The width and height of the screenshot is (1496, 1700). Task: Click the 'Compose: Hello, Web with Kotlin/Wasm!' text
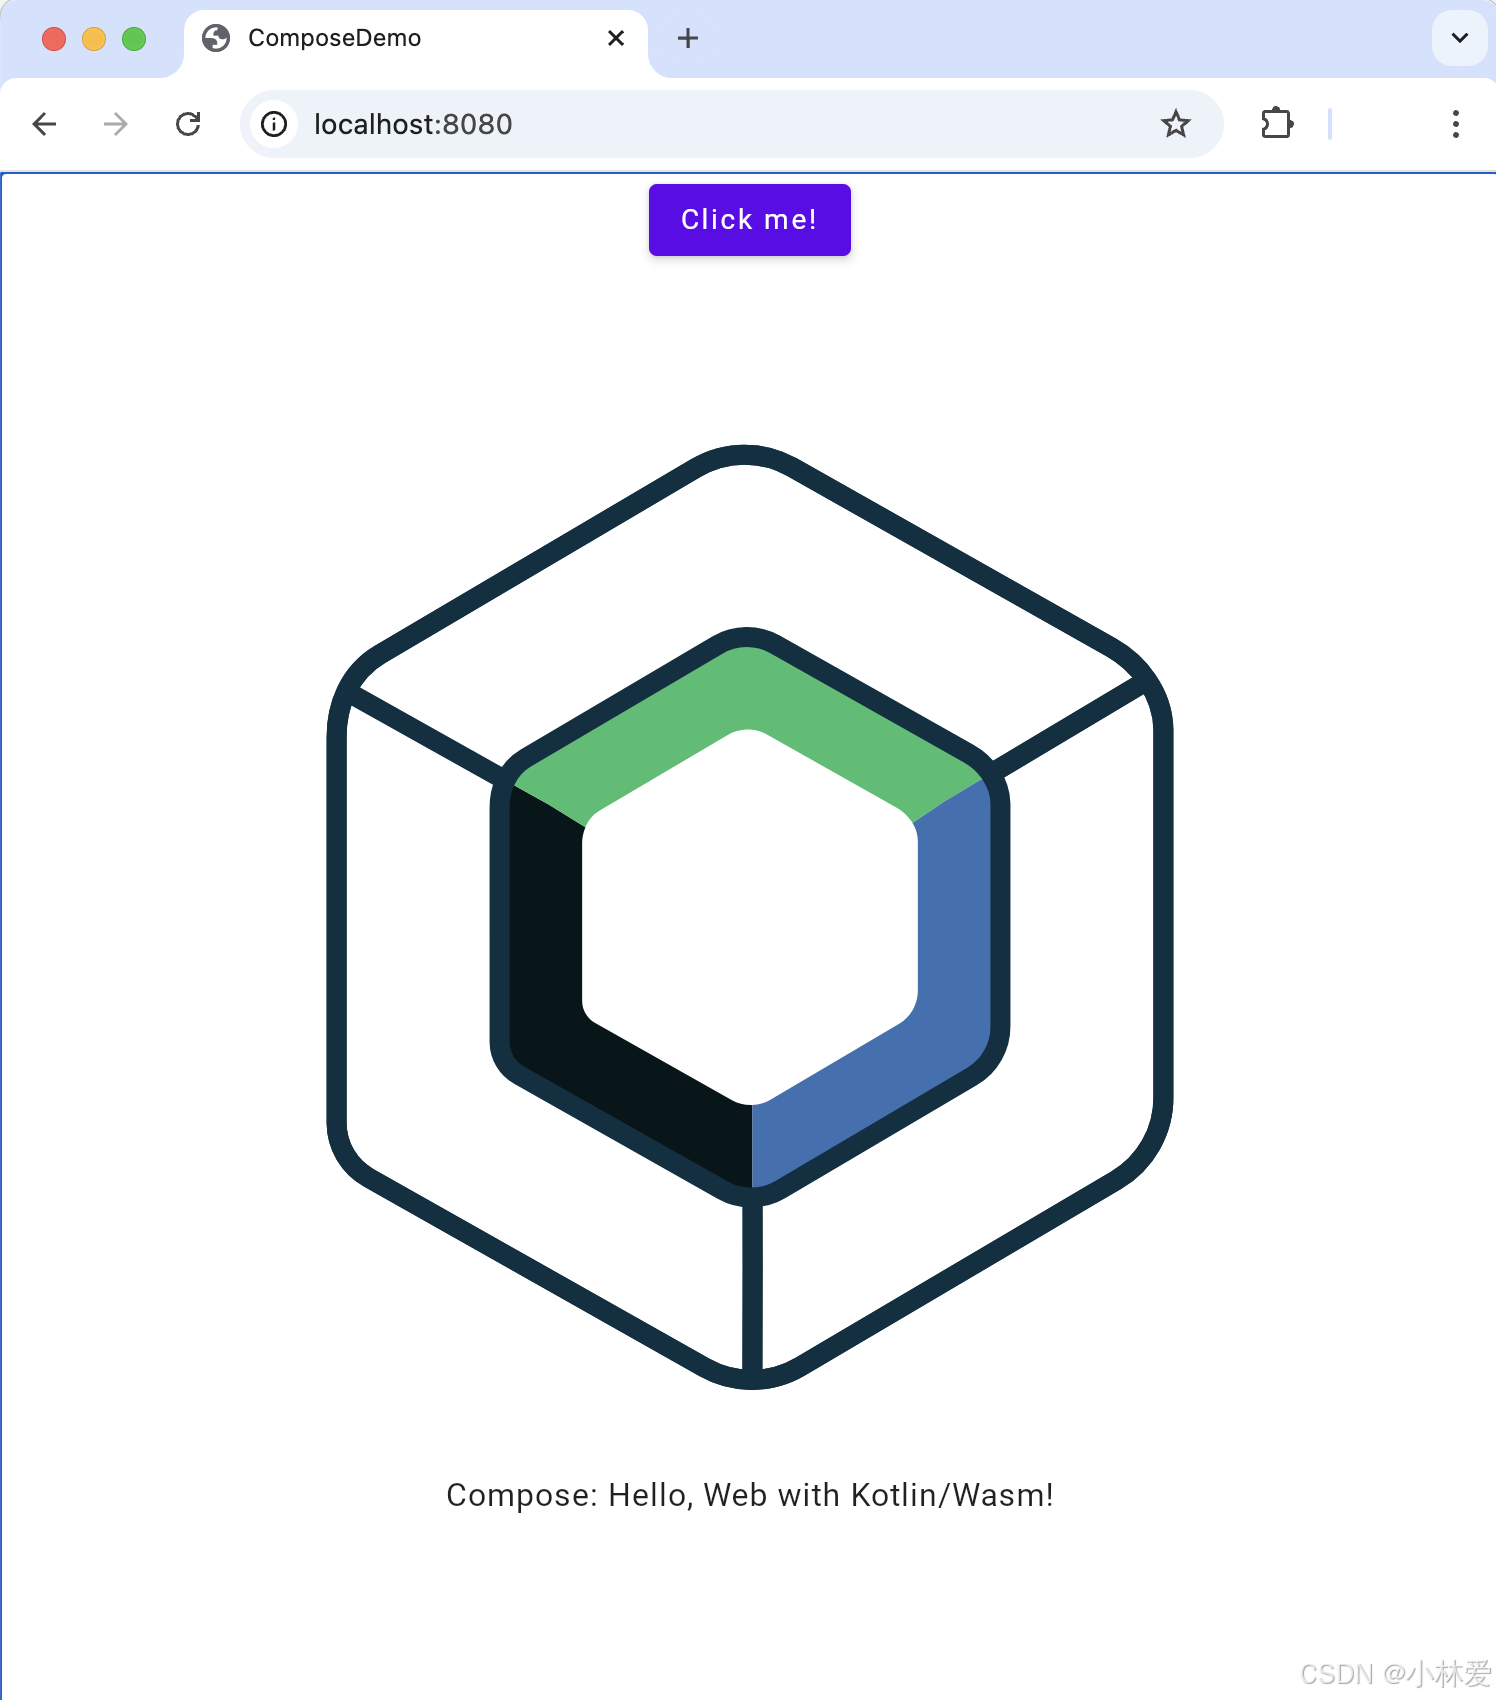point(750,1495)
